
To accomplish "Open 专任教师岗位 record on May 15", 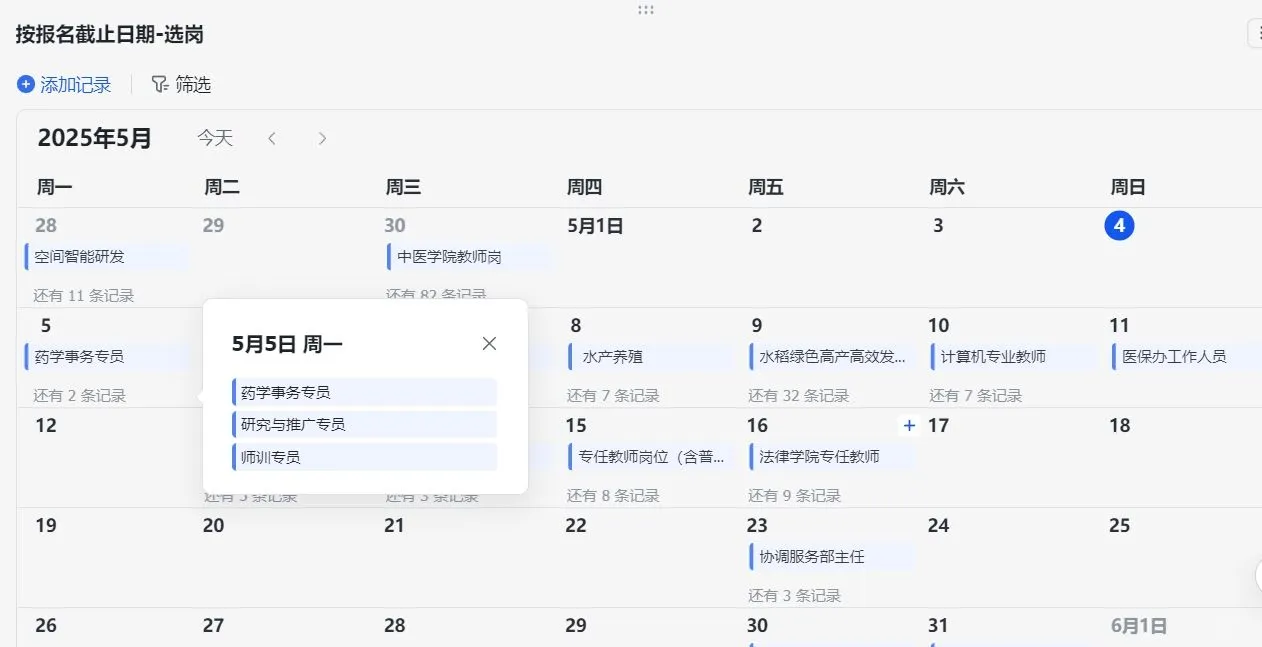I will pyautogui.click(x=650, y=457).
